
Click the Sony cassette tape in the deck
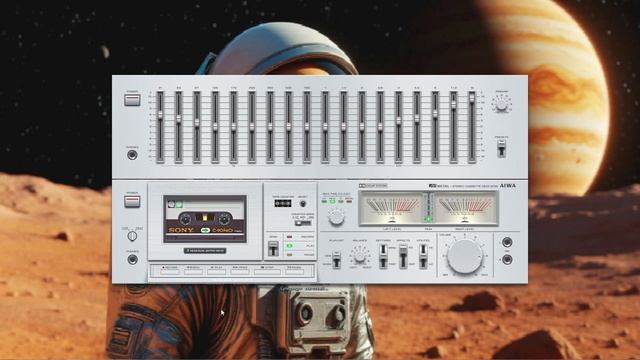point(205,219)
